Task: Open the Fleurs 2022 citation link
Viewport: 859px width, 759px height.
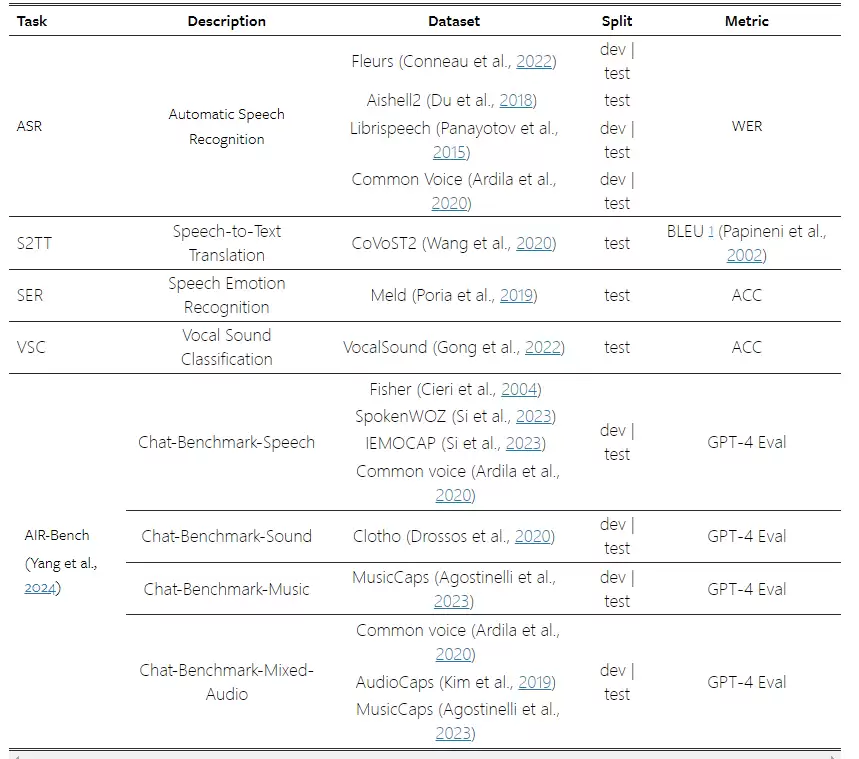Action: point(534,61)
